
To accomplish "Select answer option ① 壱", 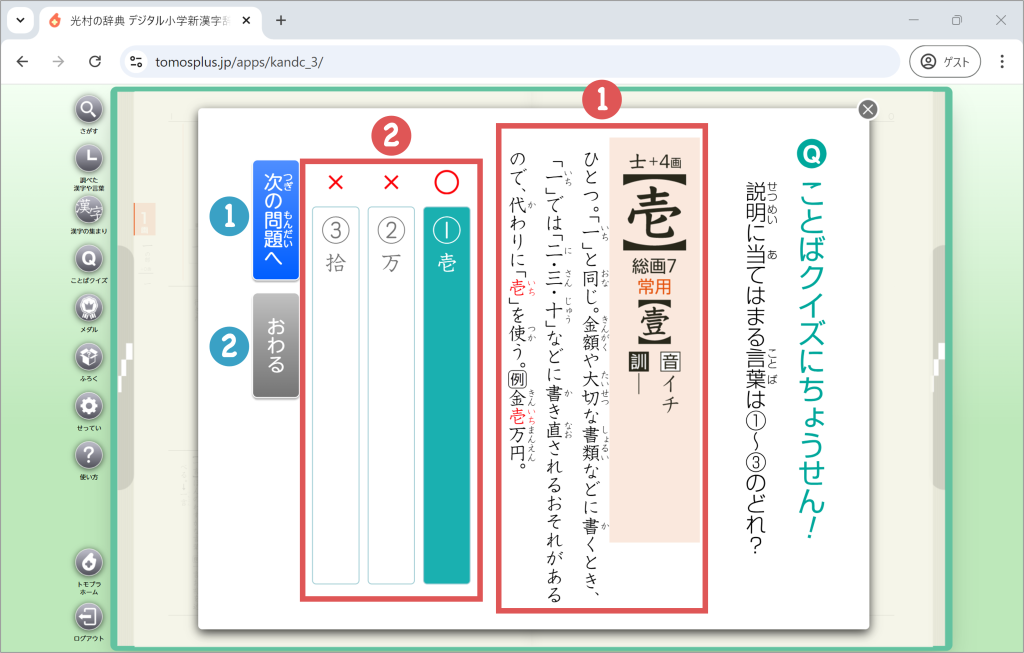I will tap(447, 395).
